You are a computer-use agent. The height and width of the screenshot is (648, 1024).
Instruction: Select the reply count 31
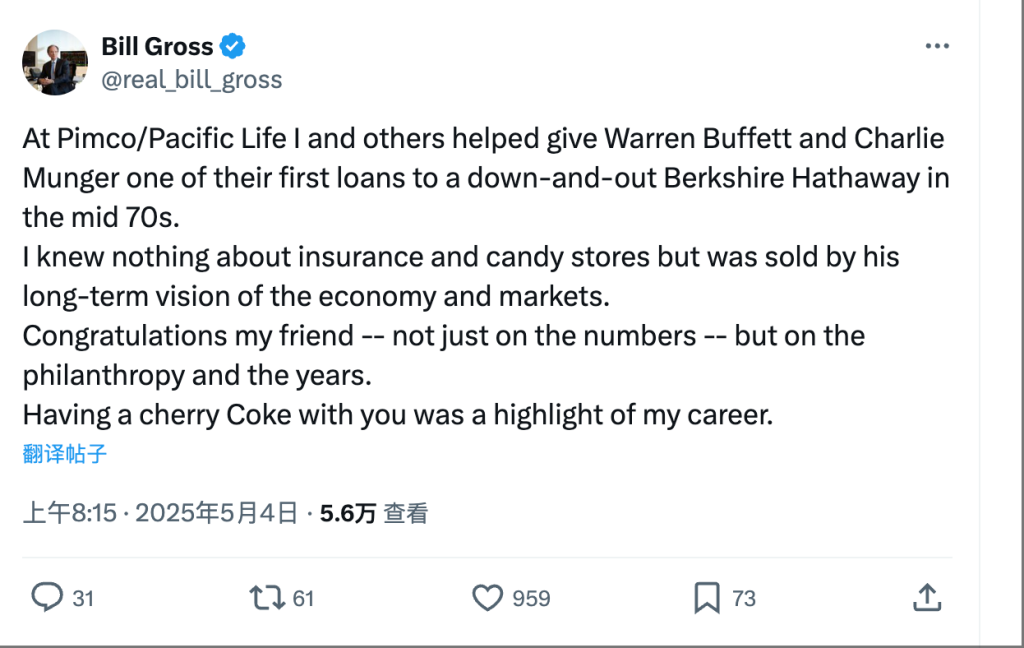(84, 597)
